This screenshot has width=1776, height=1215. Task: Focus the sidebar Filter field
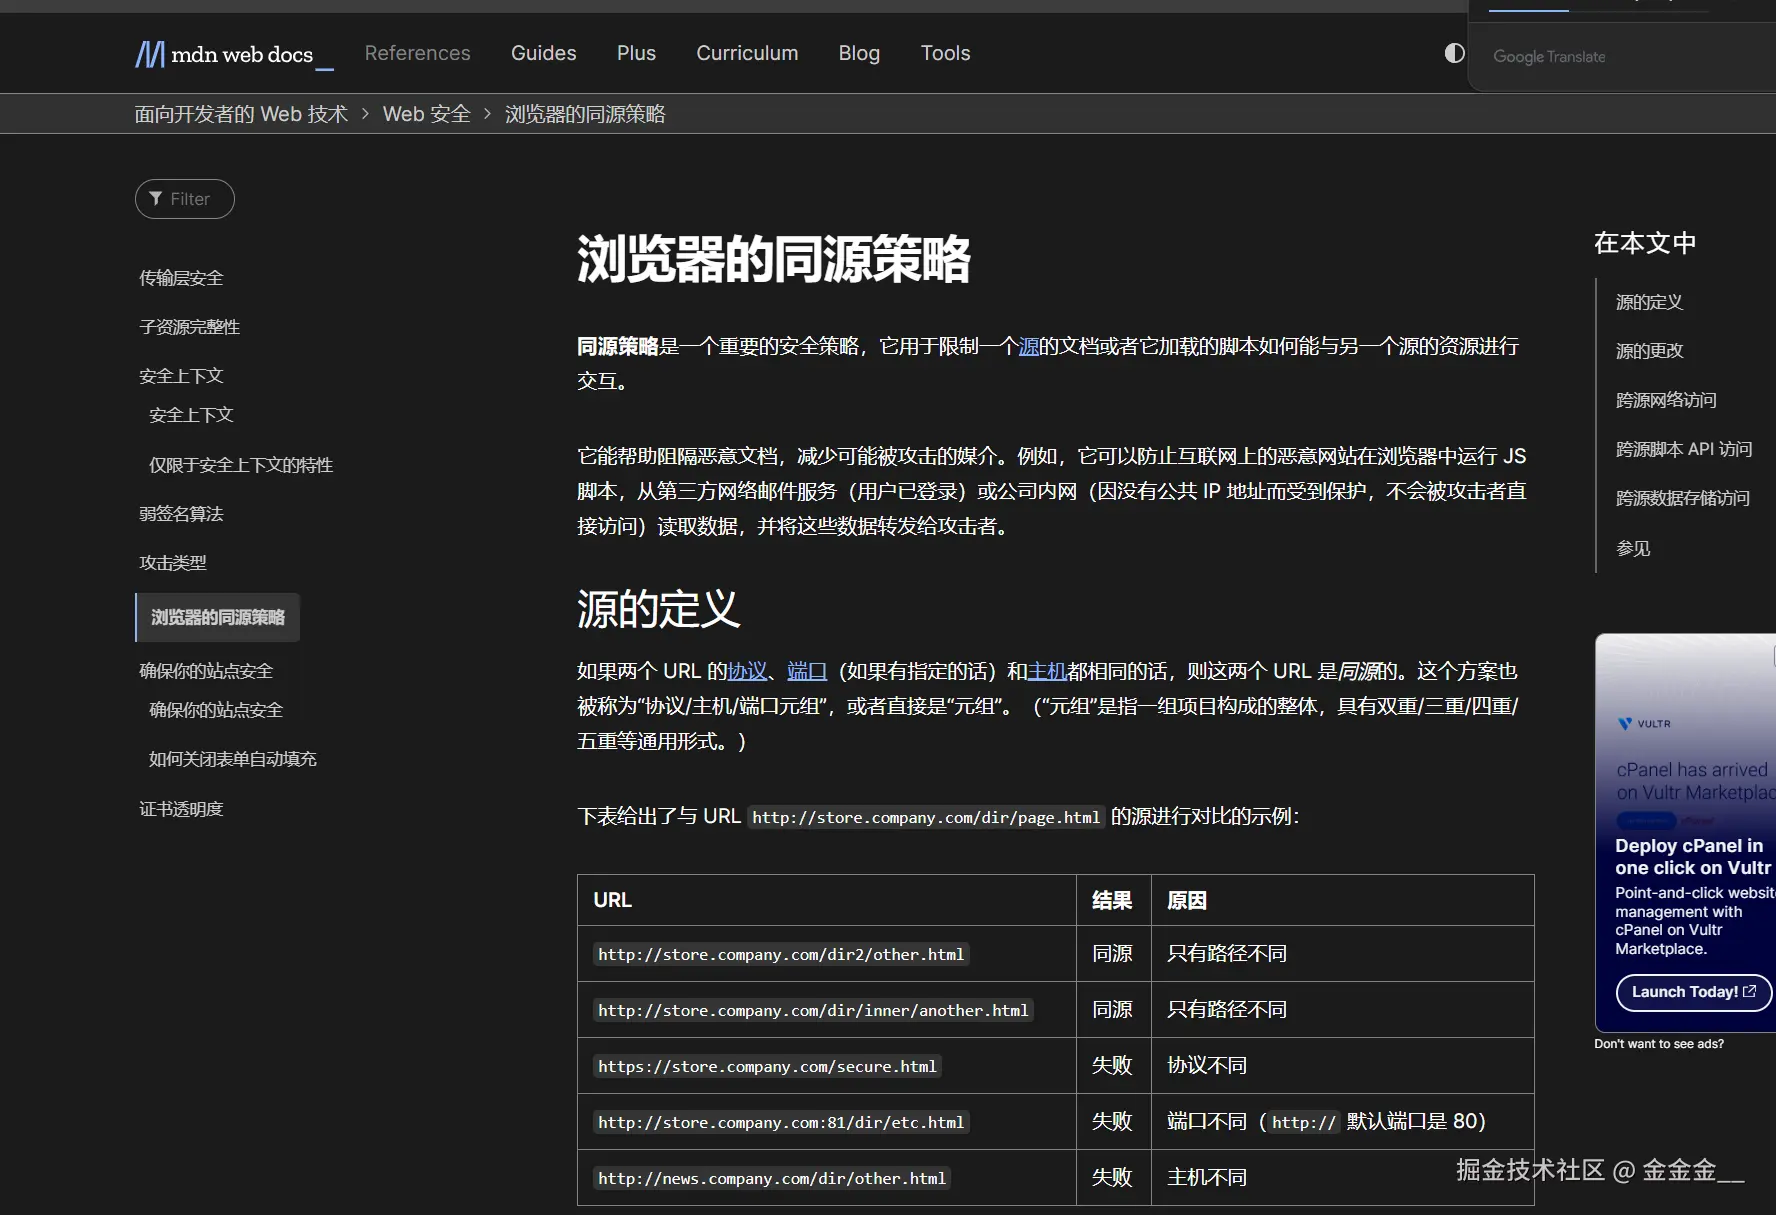pyautogui.click(x=185, y=199)
